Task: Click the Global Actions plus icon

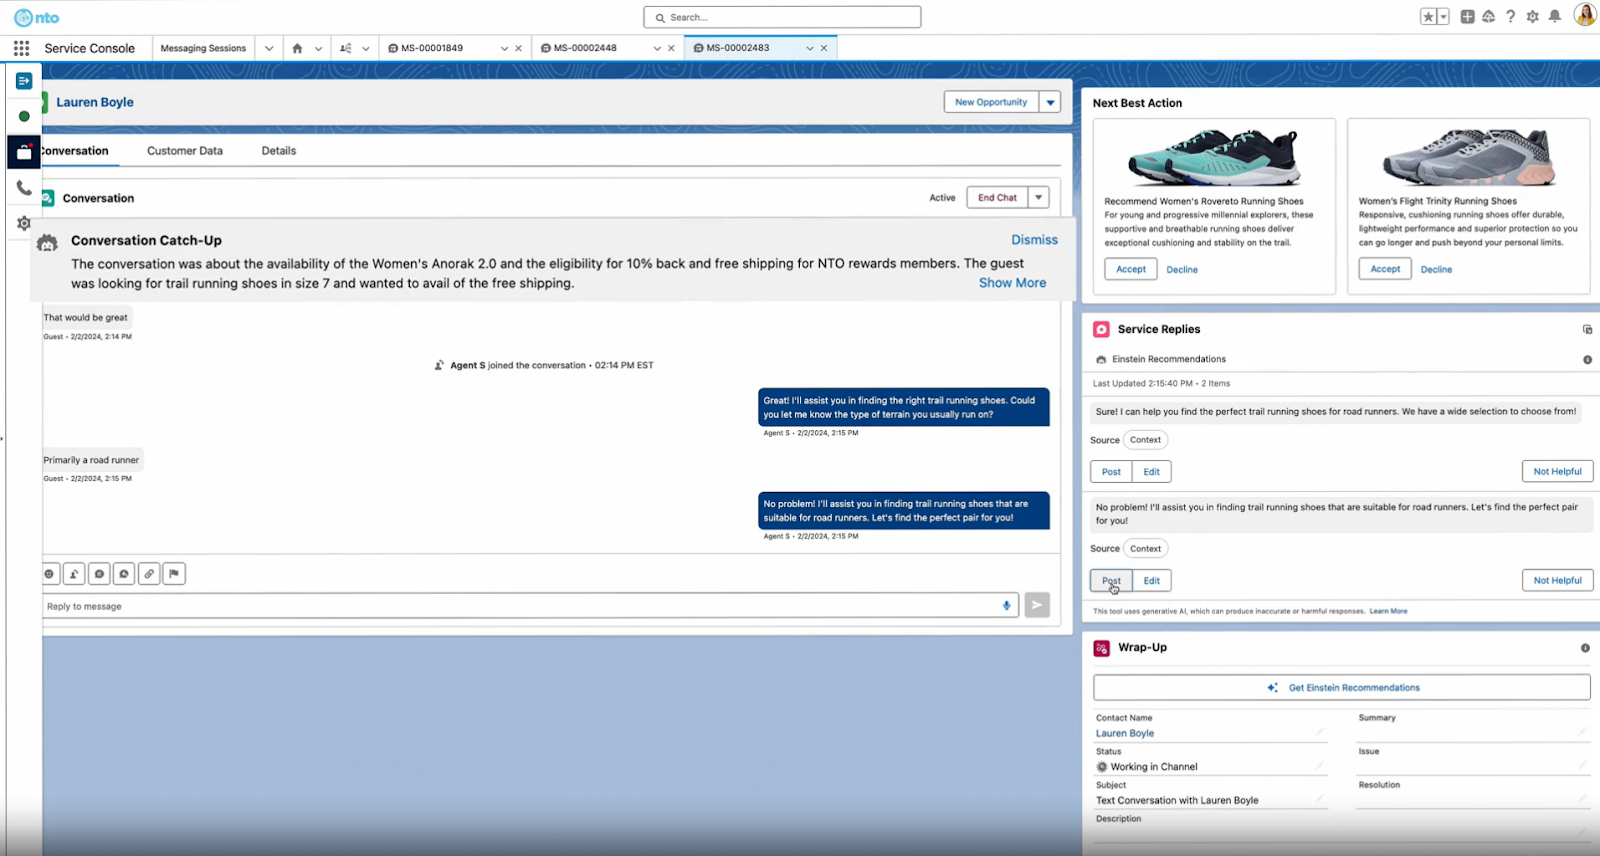Action: (1467, 17)
